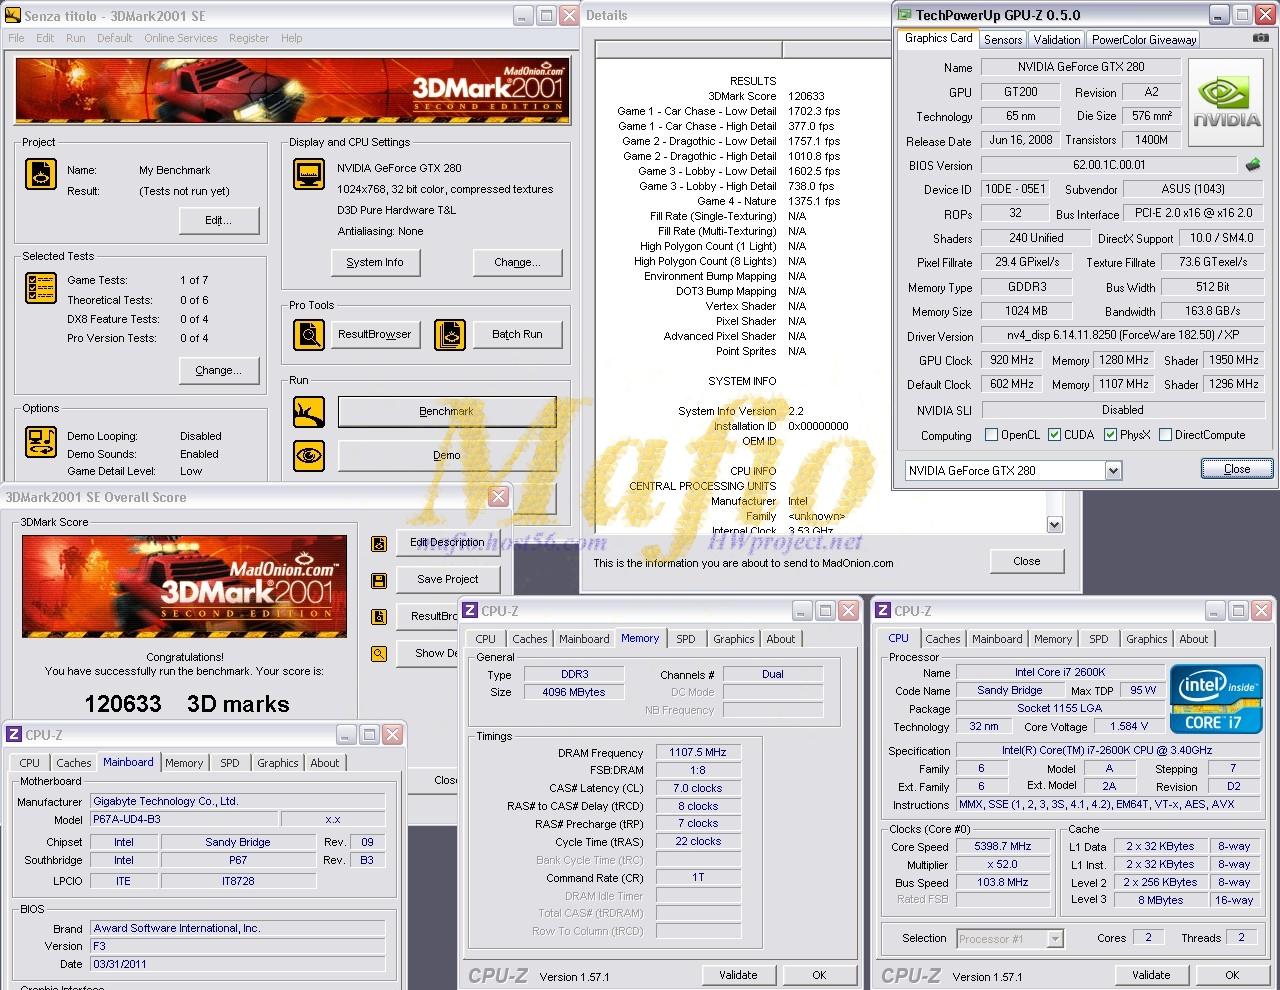
Task: Open Graphics tab in Mainboard CPU-Z window
Action: pyautogui.click(x=278, y=763)
